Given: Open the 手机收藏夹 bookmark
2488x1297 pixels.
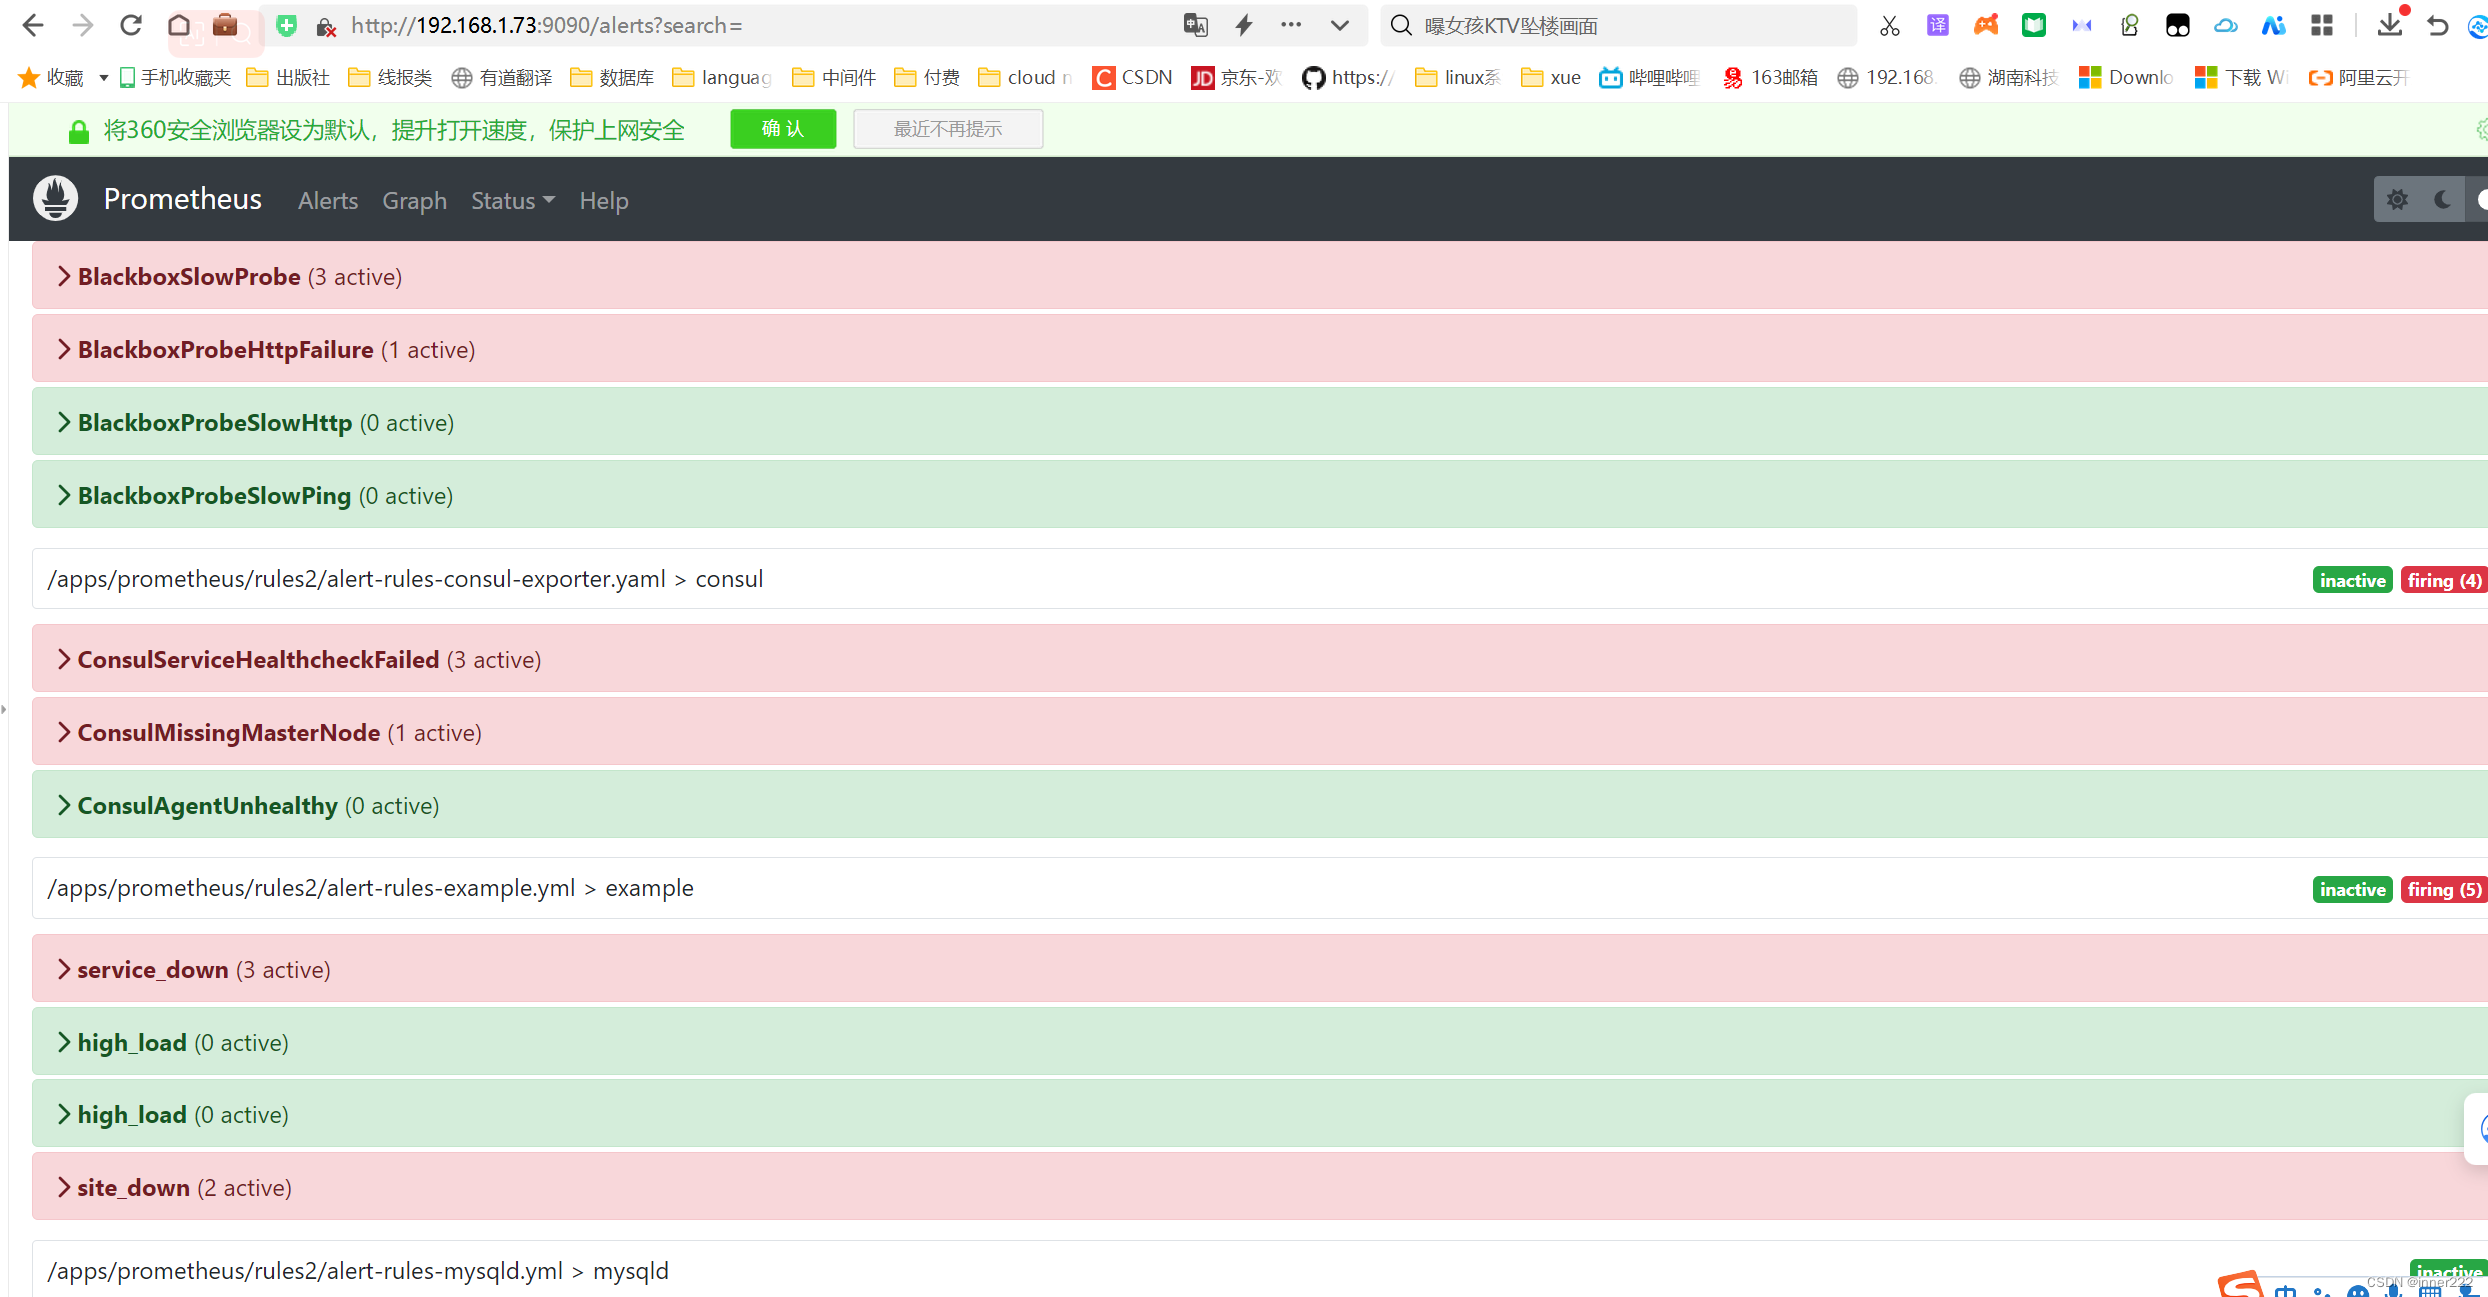Looking at the screenshot, I should click(175, 77).
